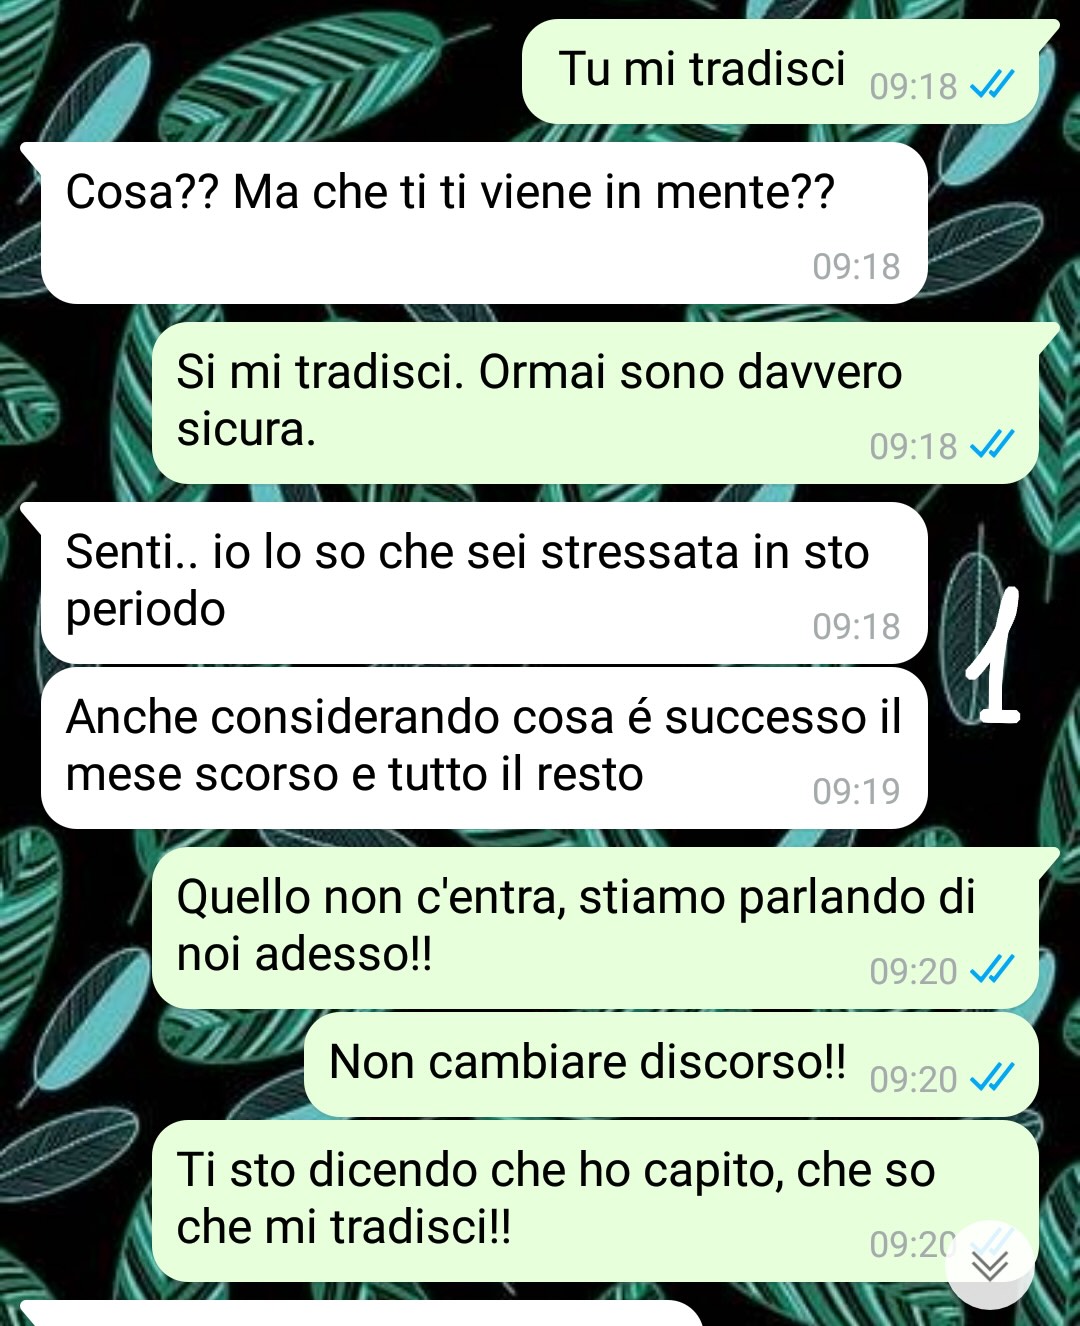This screenshot has width=1080, height=1326.
Task: Tap 09:18 timestamp under 'Cosa??' message
Action: pyautogui.click(x=856, y=266)
